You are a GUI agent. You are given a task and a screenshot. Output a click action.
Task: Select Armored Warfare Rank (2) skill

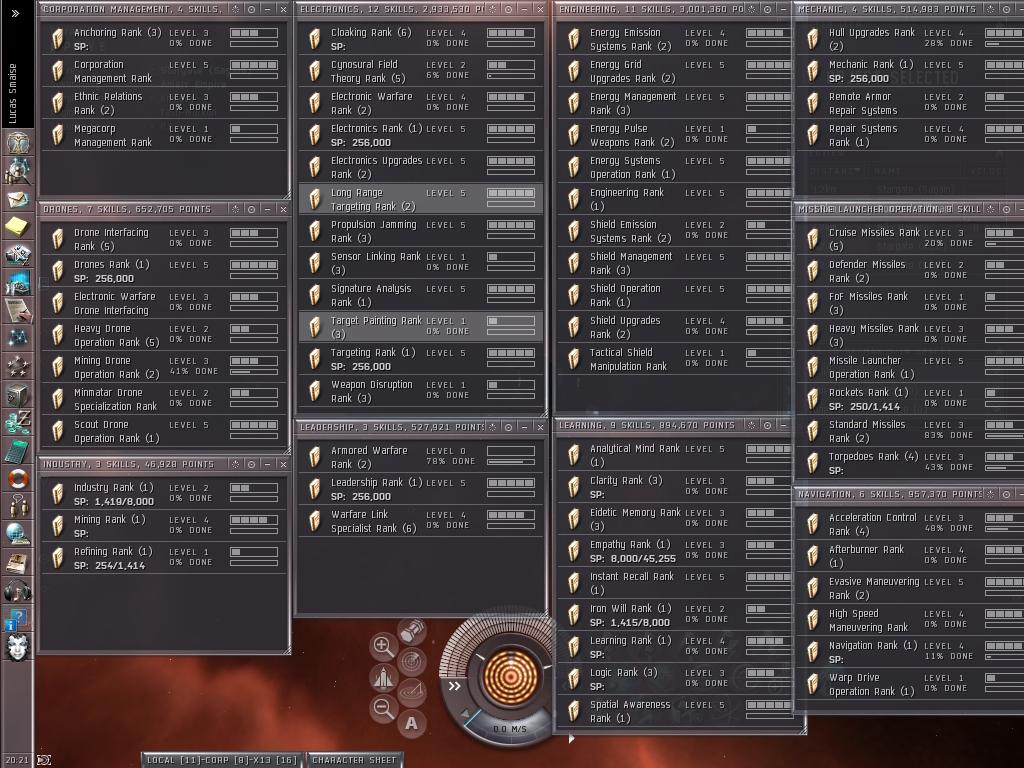[421, 457]
